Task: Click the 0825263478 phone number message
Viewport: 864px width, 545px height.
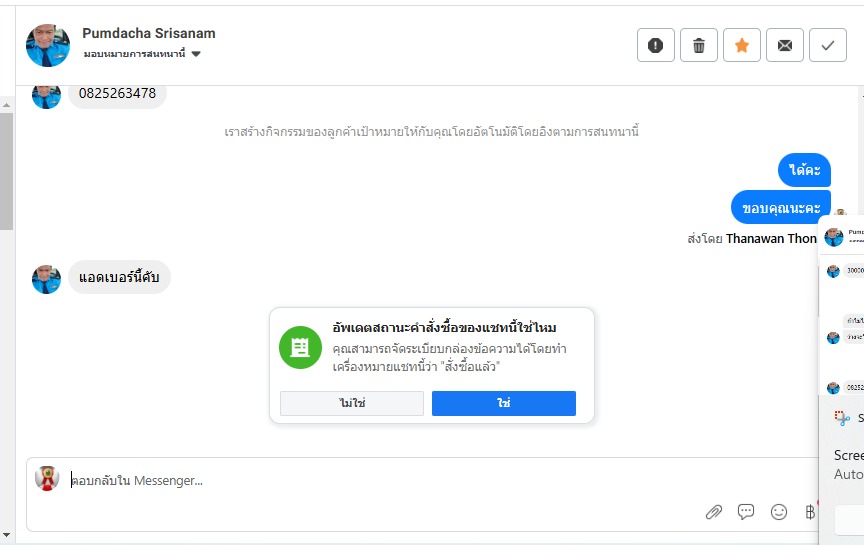Action: 118,94
